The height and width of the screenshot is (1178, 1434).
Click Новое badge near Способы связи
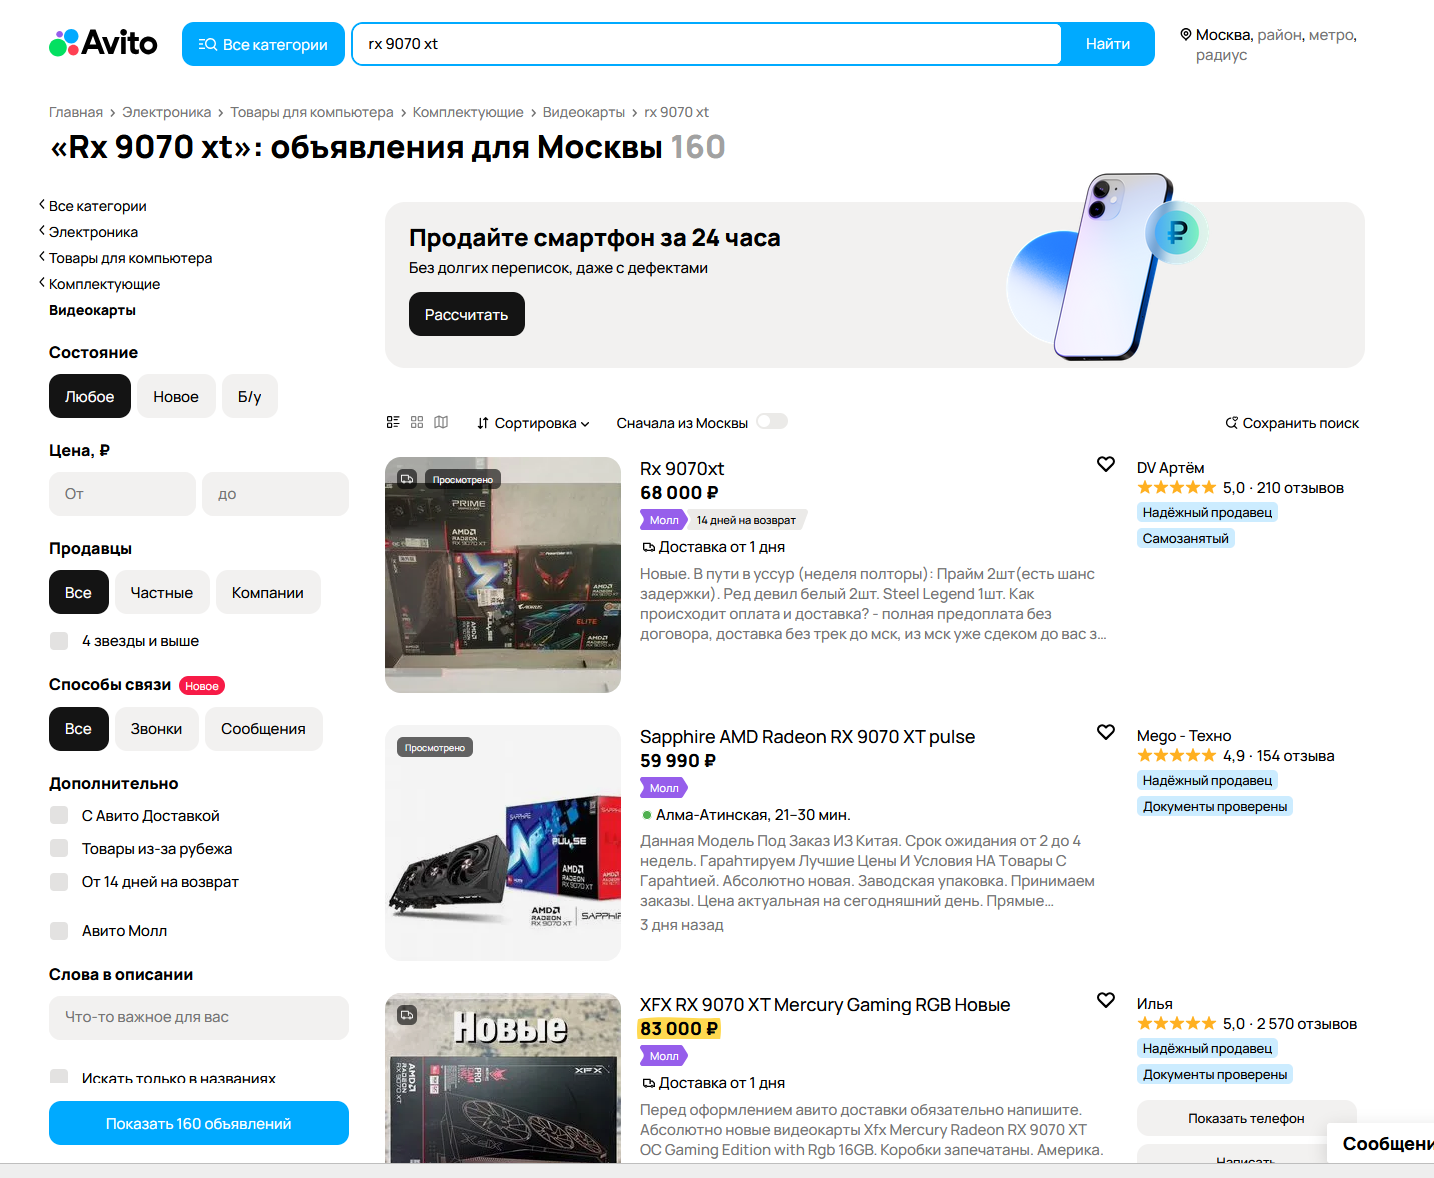tap(202, 686)
